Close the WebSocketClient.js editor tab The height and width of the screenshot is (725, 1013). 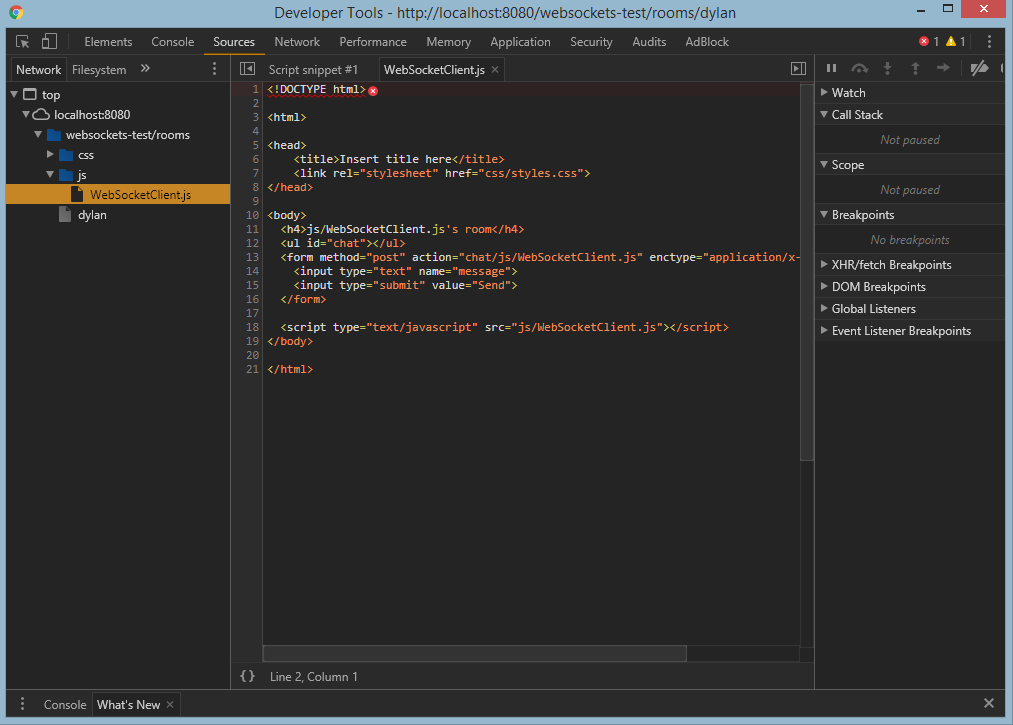coord(495,70)
